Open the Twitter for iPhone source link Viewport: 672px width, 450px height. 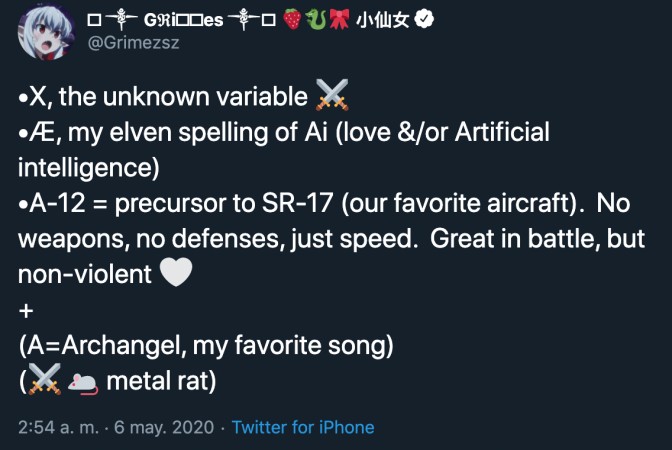[303, 427]
